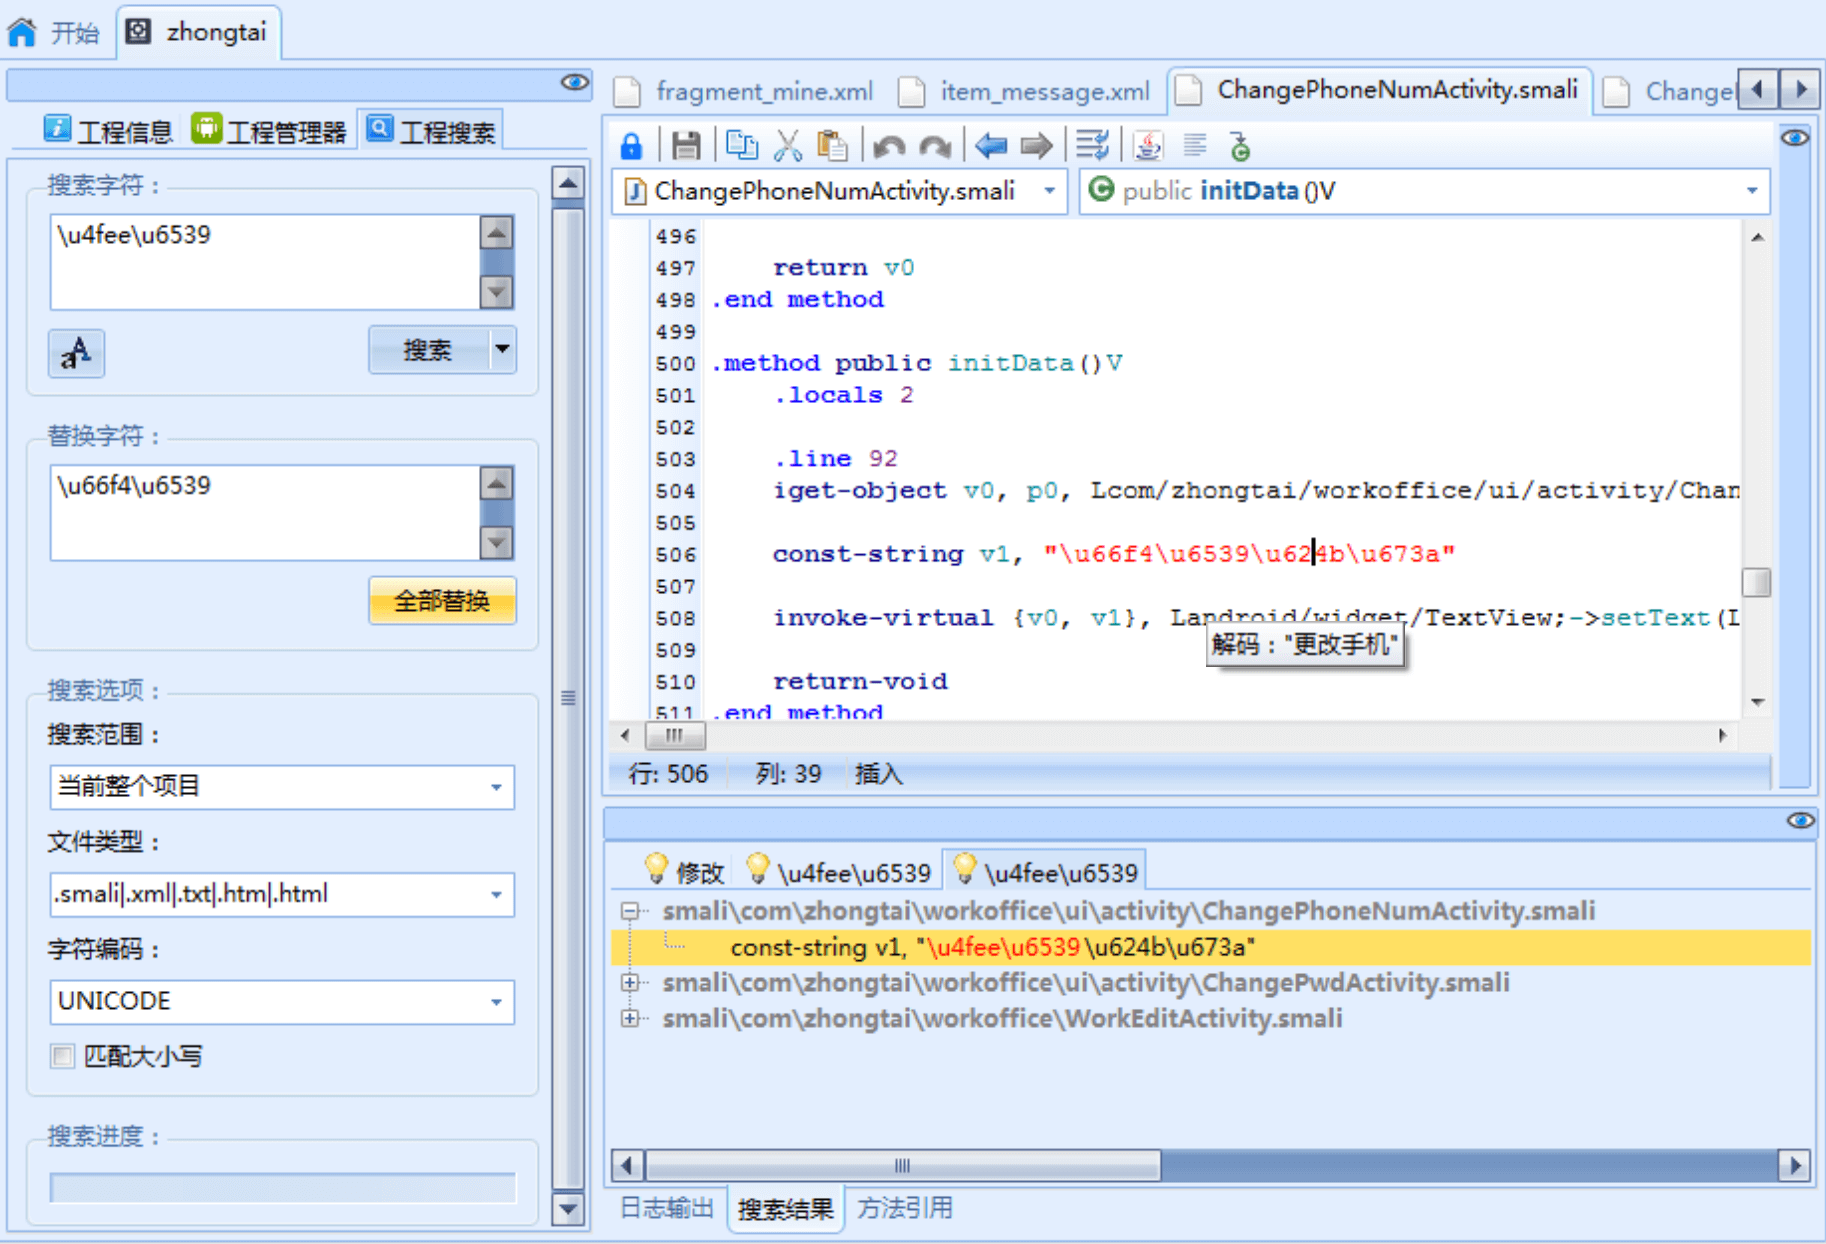
Task: Click the left panel scroll up arrow
Action: [x=568, y=184]
